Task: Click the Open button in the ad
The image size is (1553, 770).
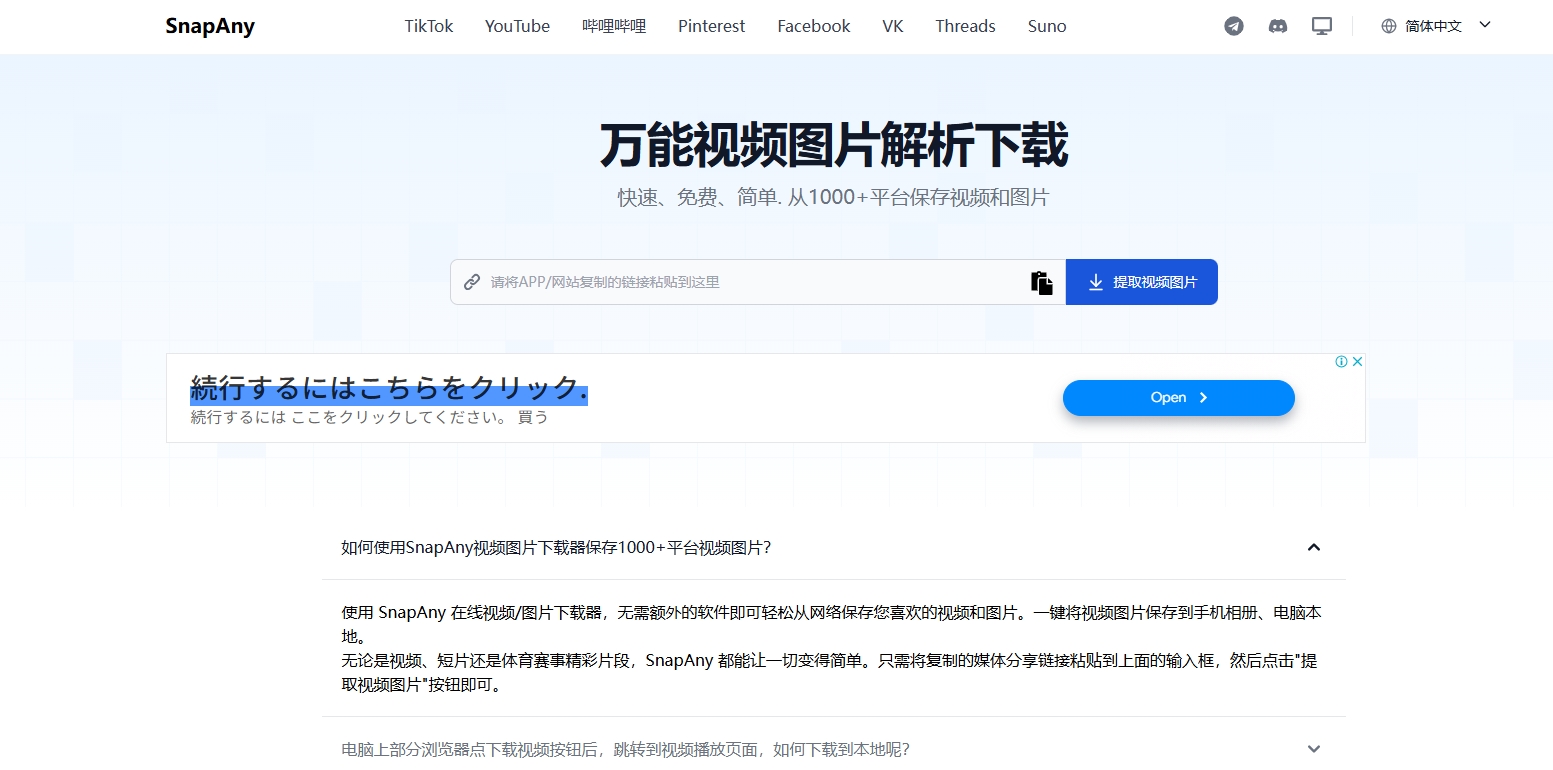Action: pyautogui.click(x=1179, y=398)
